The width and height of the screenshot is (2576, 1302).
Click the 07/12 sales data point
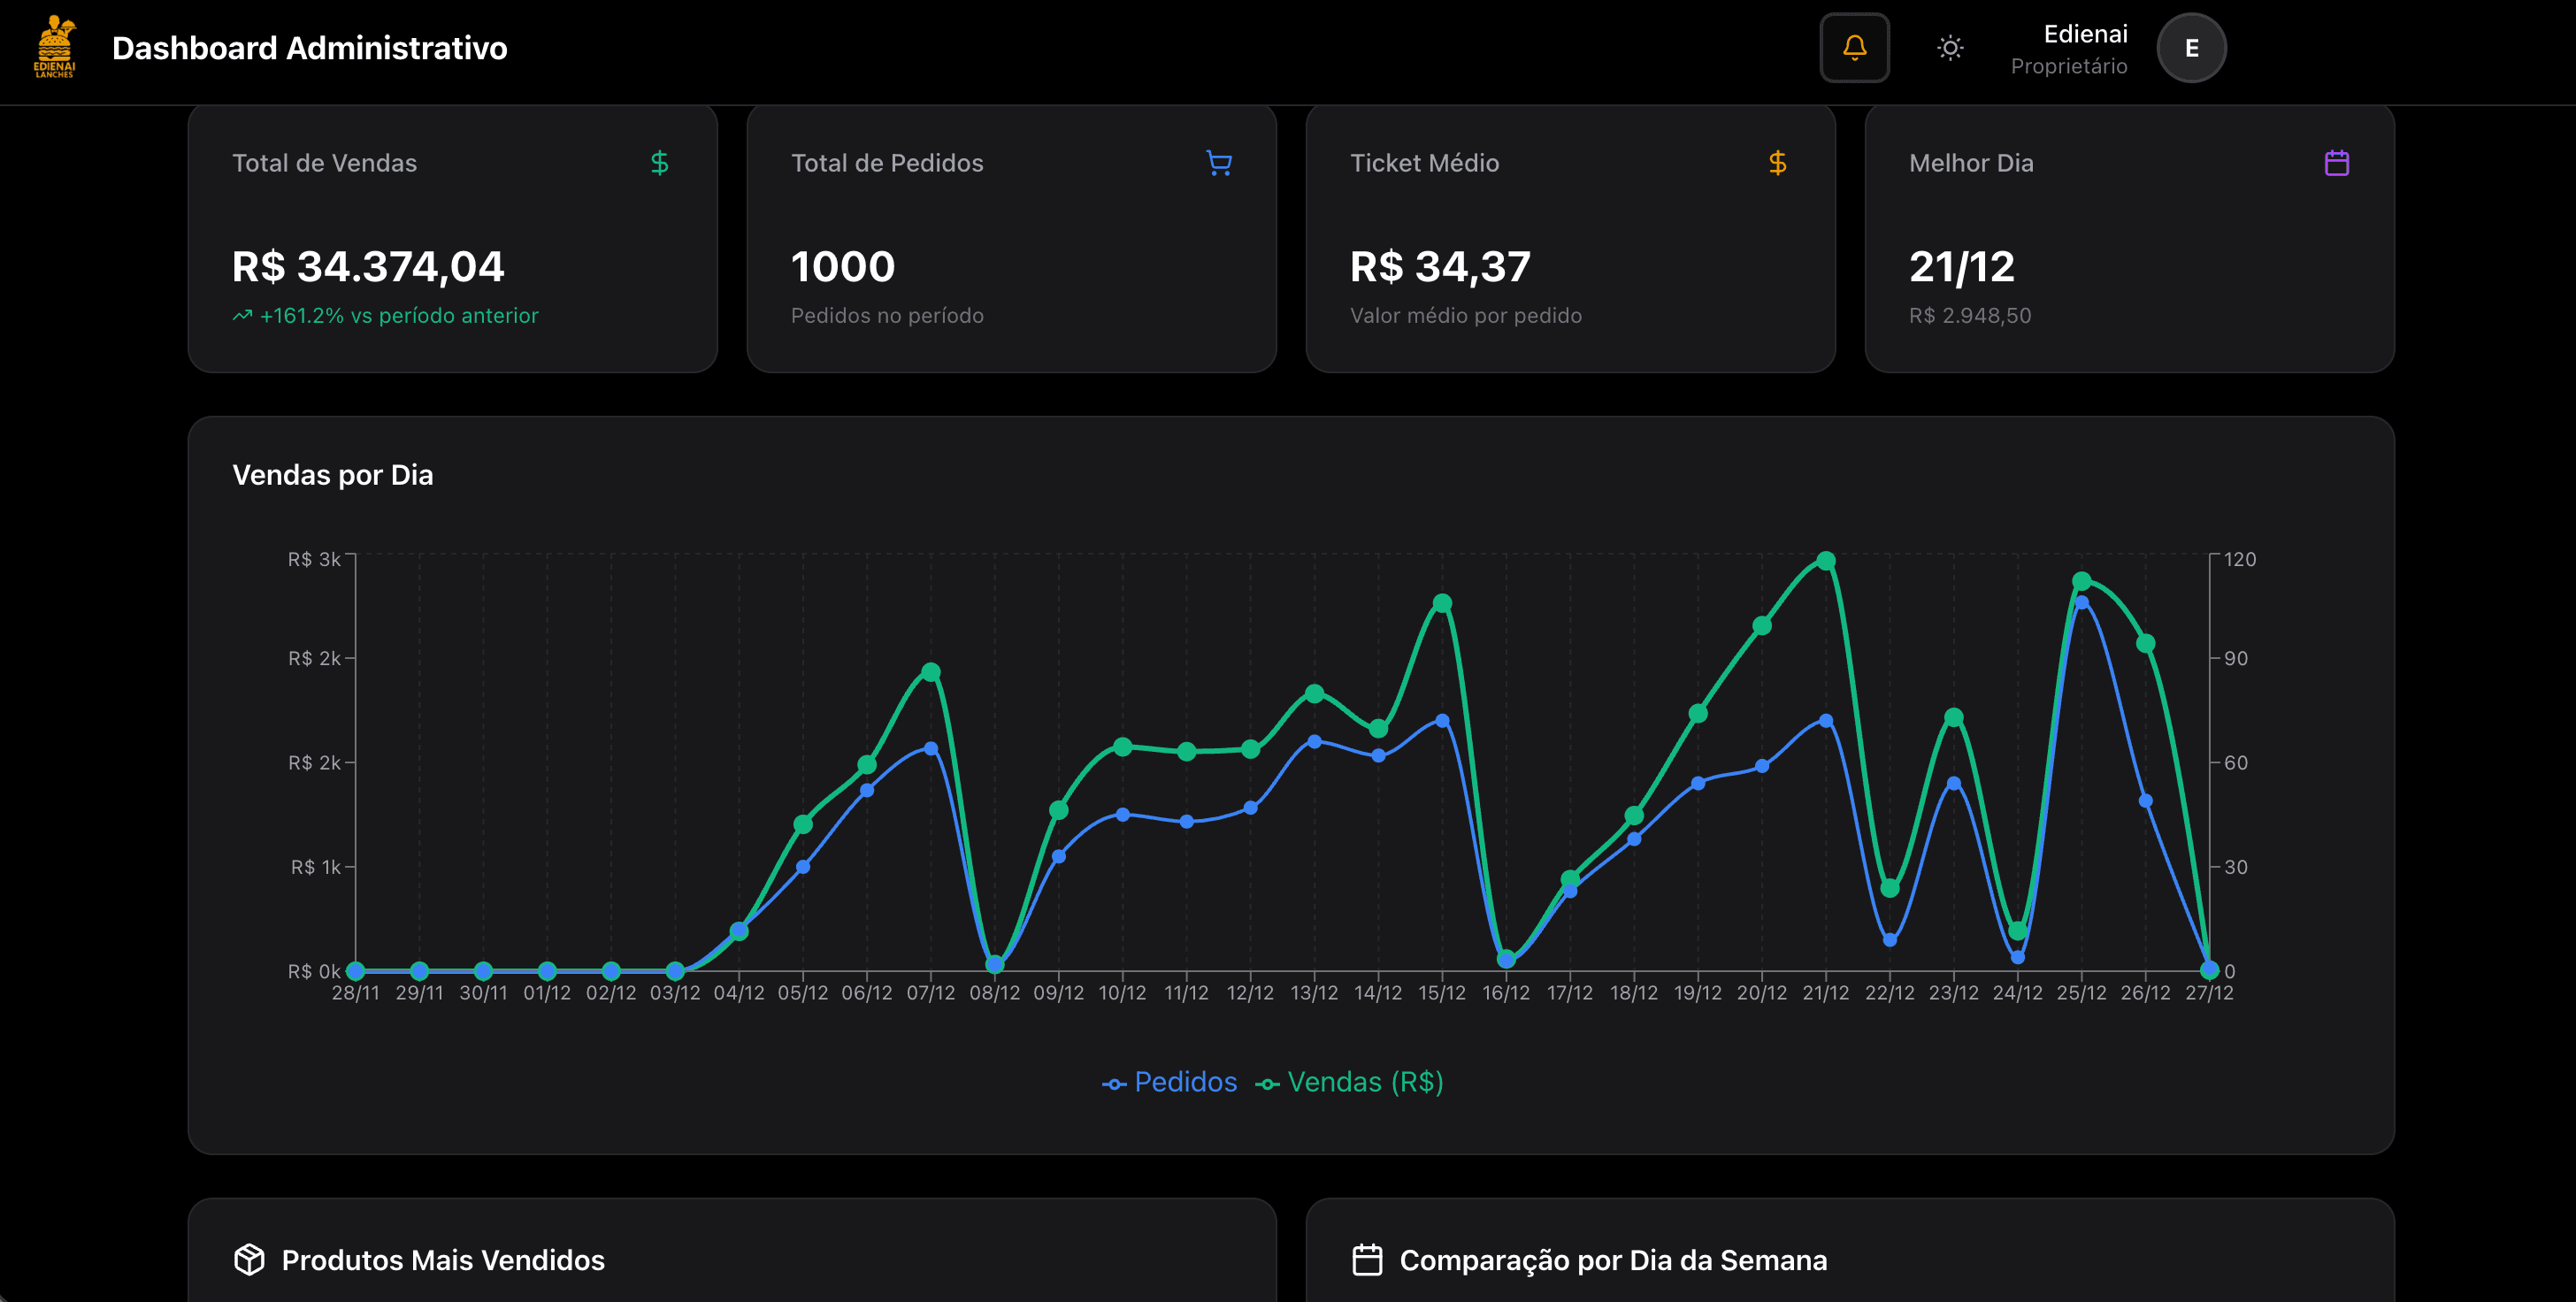point(930,672)
